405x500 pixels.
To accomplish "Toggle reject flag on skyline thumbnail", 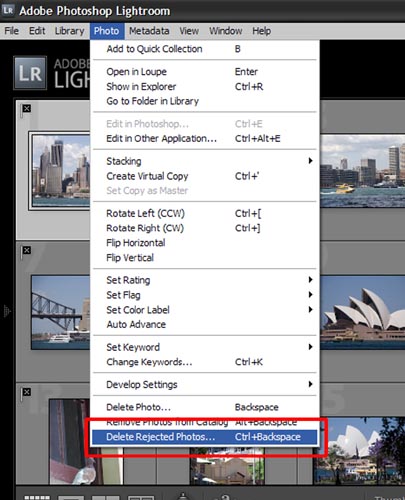I will 26,109.
